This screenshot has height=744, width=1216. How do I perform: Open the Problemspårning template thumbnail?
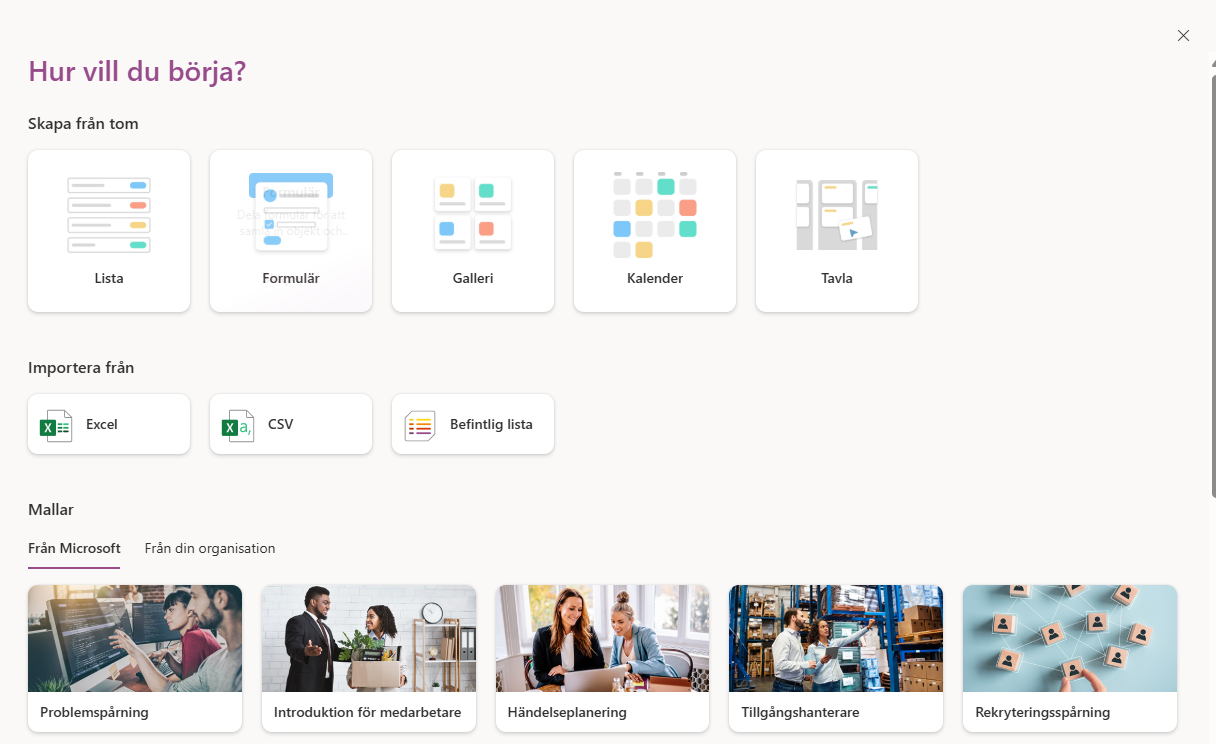click(135, 638)
